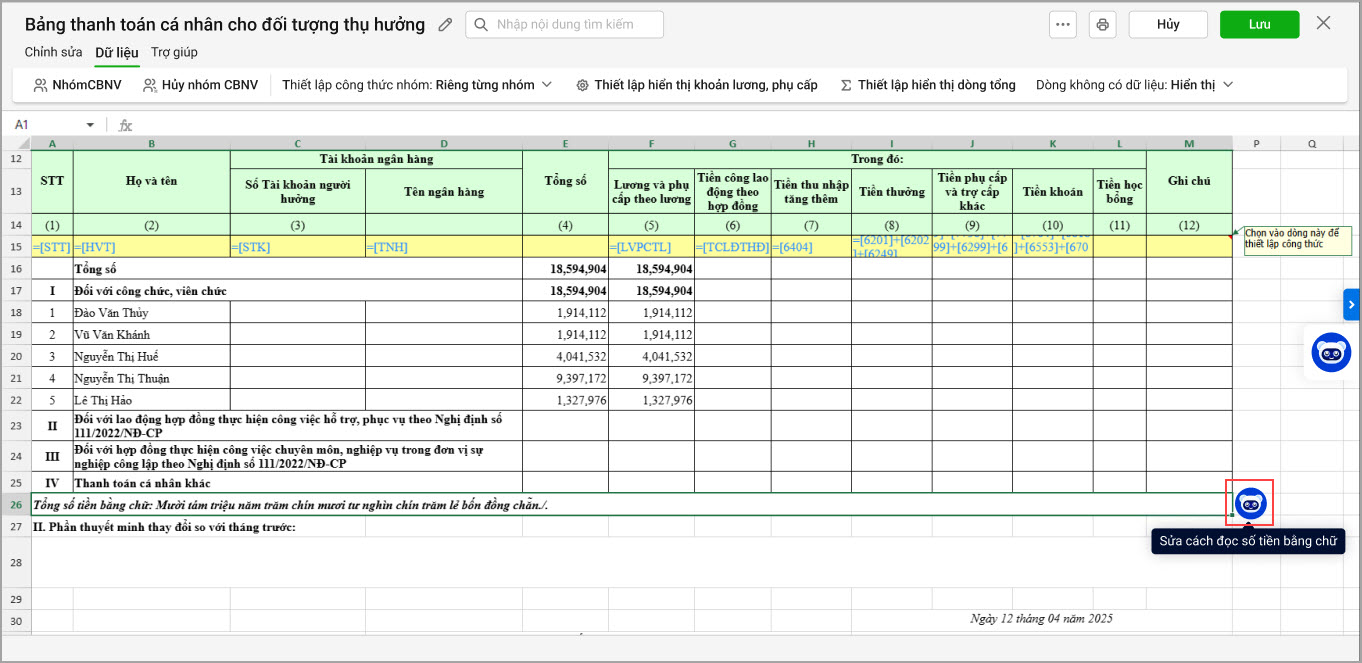Screen dimensions: 1362x663
Task: Close the payment table window
Action: [x=1323, y=23]
